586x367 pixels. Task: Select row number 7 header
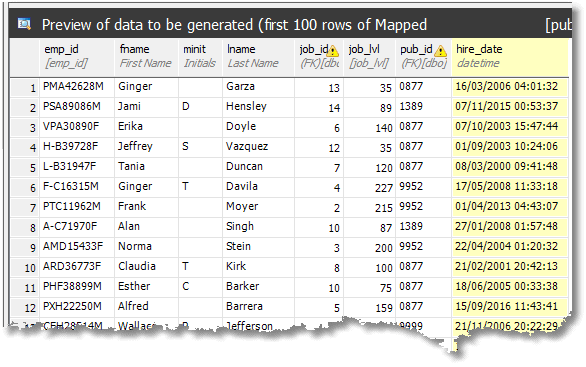point(25,208)
